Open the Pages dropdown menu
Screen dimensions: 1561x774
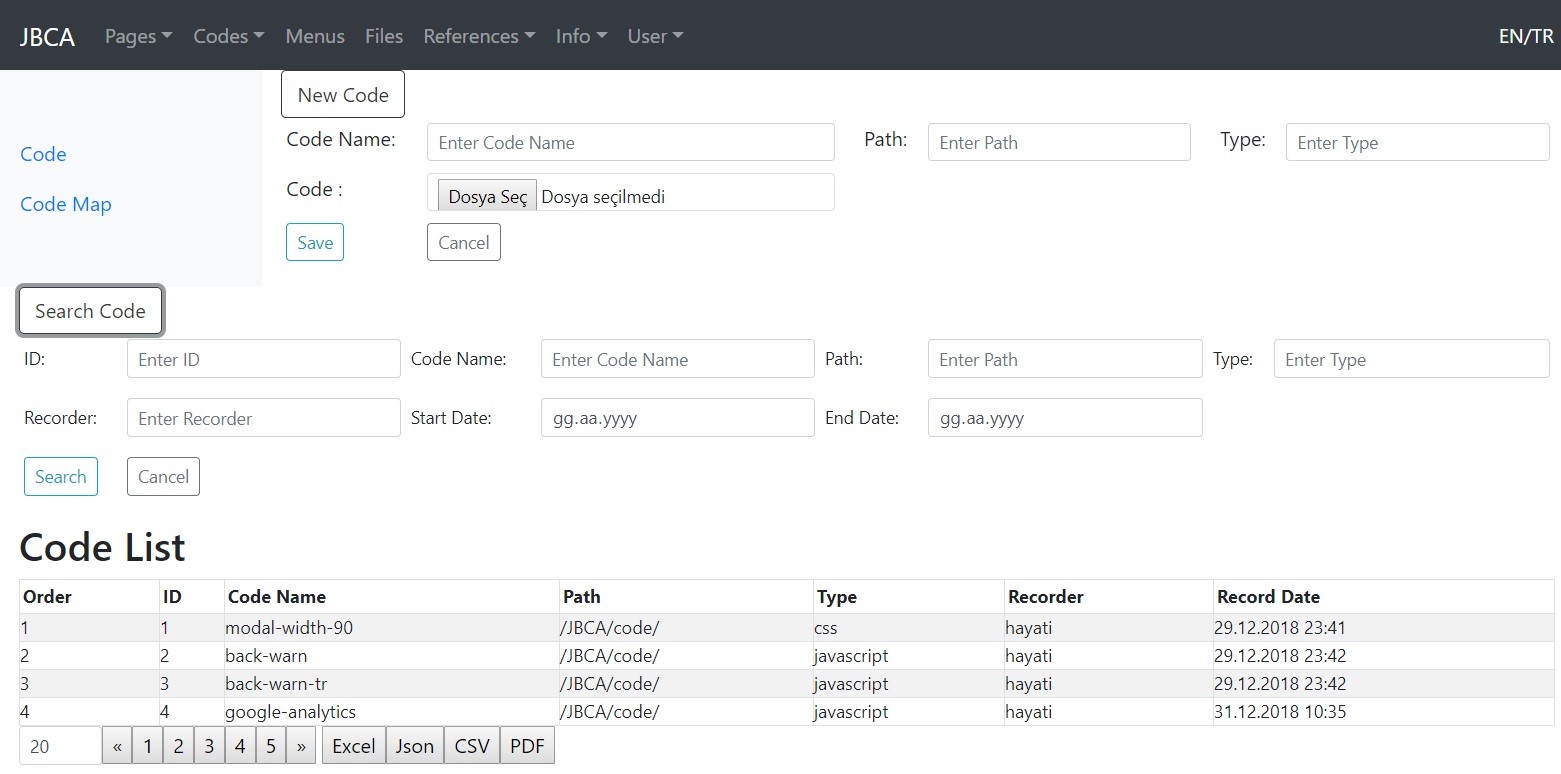pyautogui.click(x=138, y=36)
